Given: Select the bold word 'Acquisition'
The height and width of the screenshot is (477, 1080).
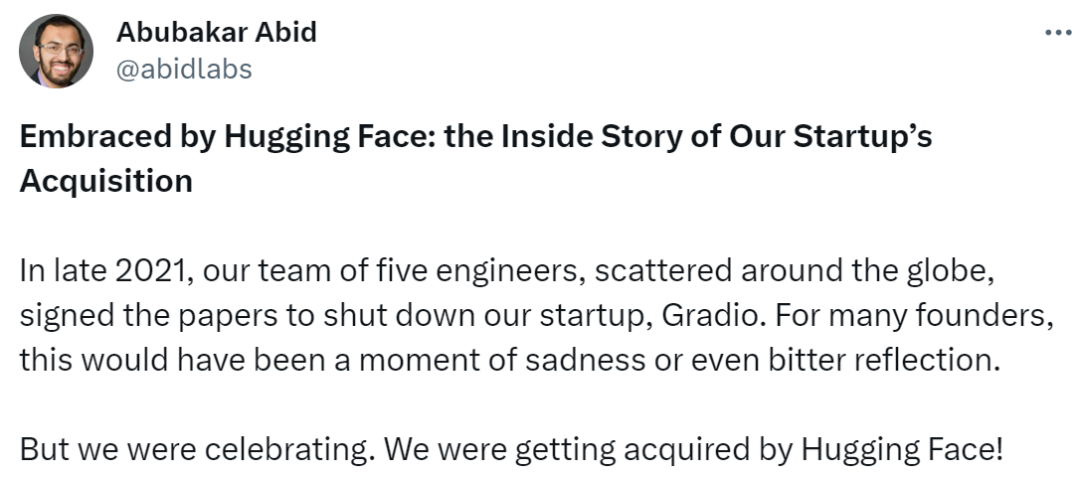Looking at the screenshot, I should coord(106,181).
